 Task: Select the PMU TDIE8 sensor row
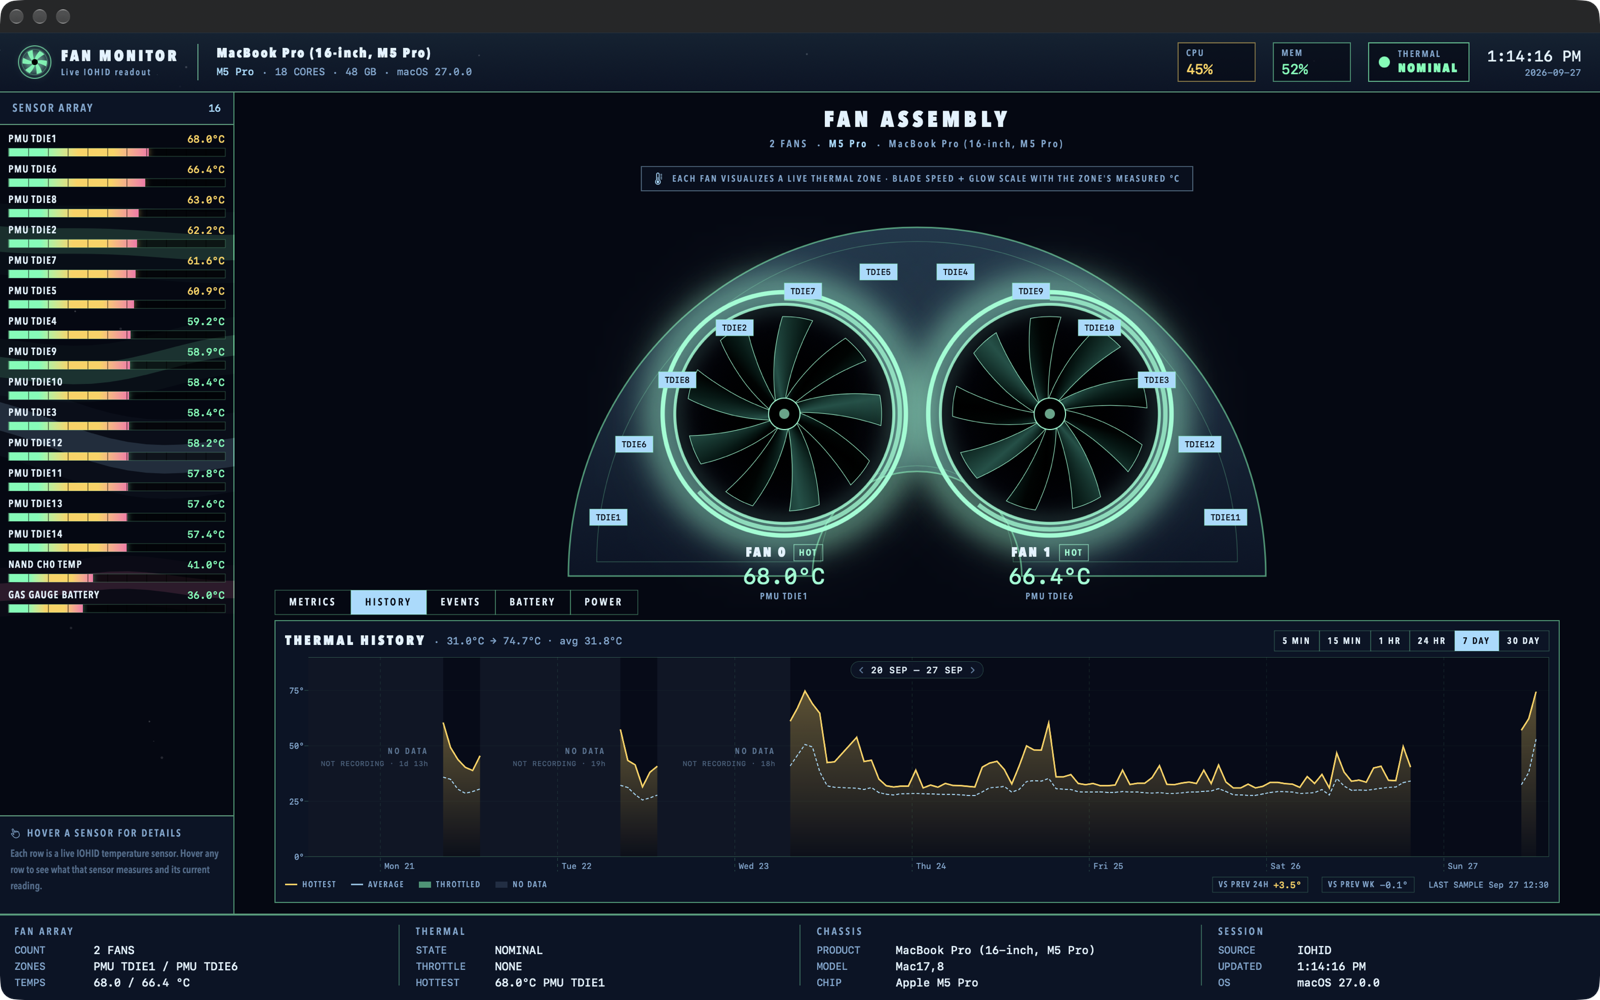click(117, 205)
